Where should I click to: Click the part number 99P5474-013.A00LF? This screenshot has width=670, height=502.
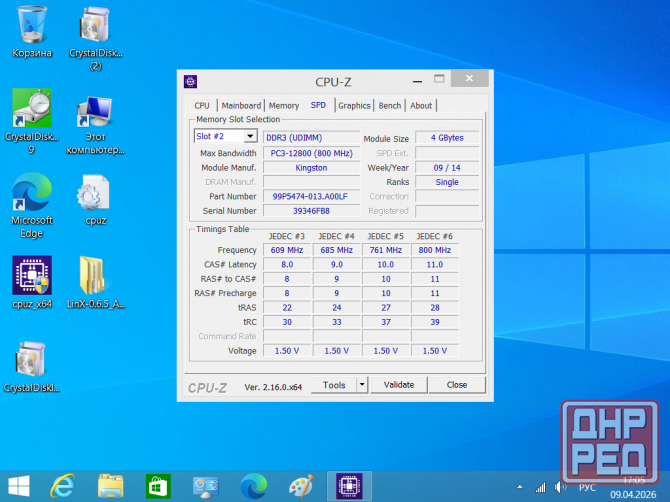(311, 196)
